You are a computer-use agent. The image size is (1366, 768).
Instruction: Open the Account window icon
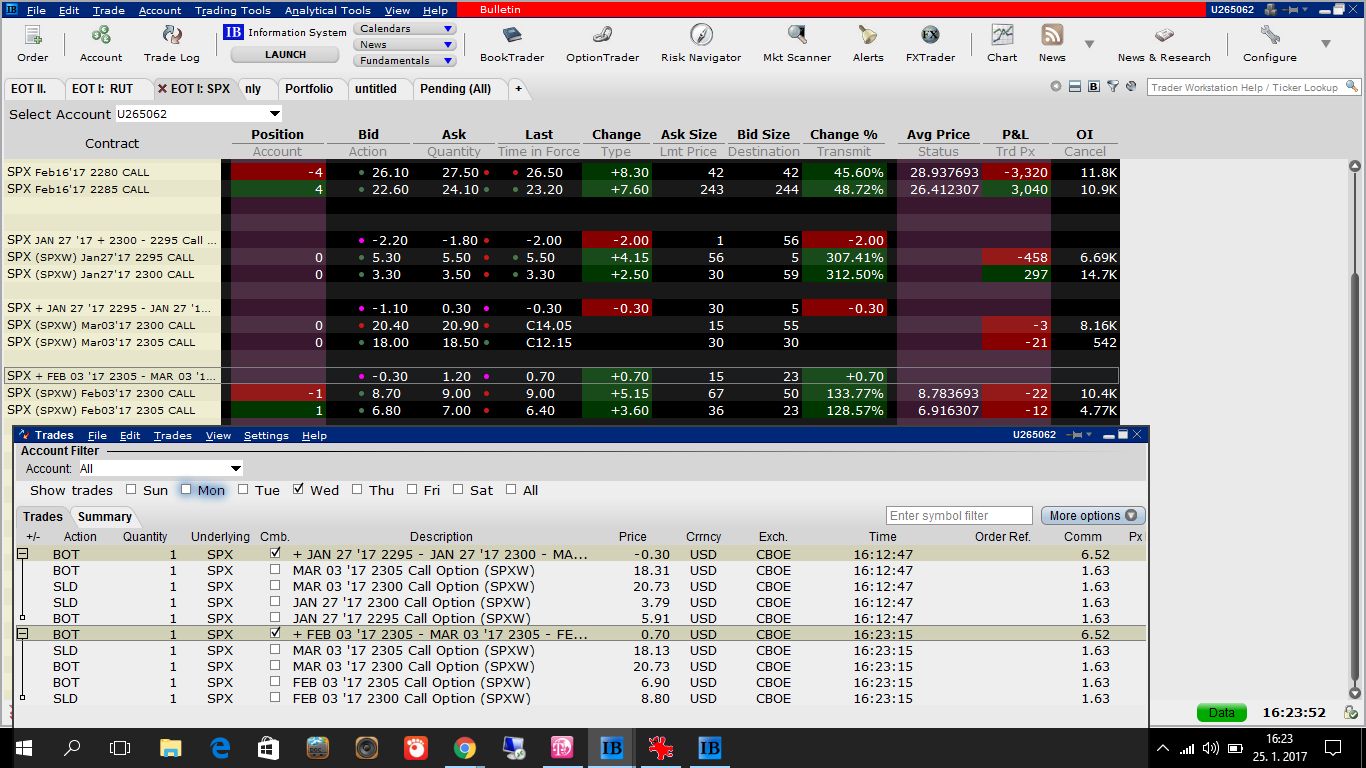(101, 43)
